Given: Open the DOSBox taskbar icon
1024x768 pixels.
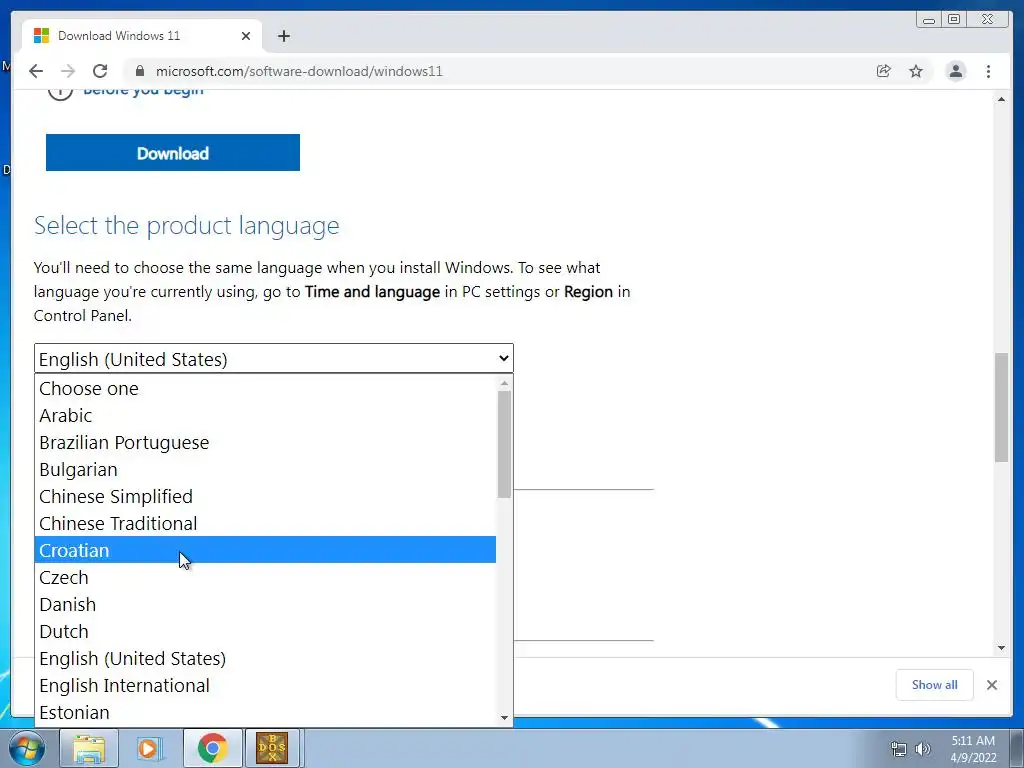Looking at the screenshot, I should [x=272, y=748].
